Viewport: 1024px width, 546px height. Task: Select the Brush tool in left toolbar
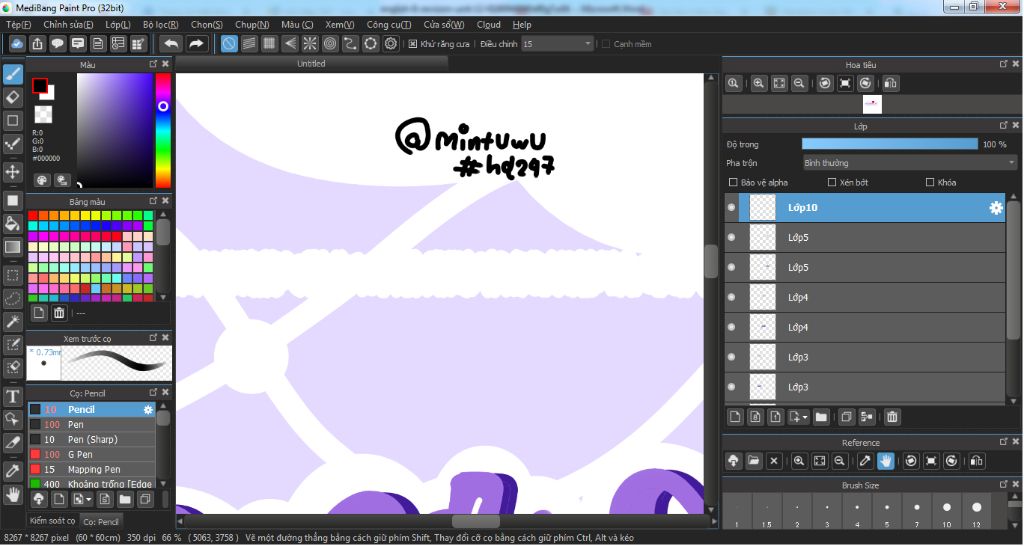[12, 74]
